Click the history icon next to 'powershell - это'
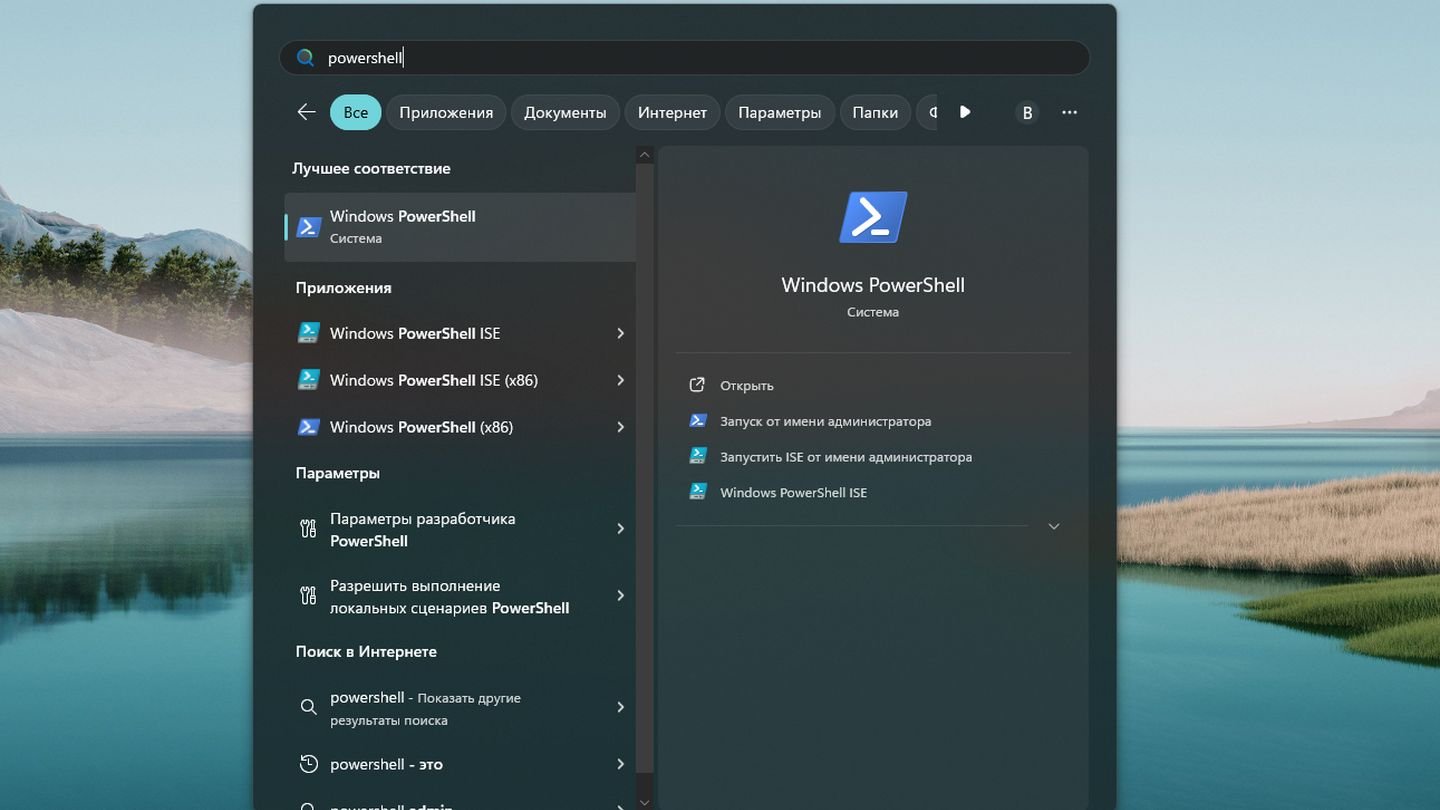The width and height of the screenshot is (1440, 810). click(308, 764)
